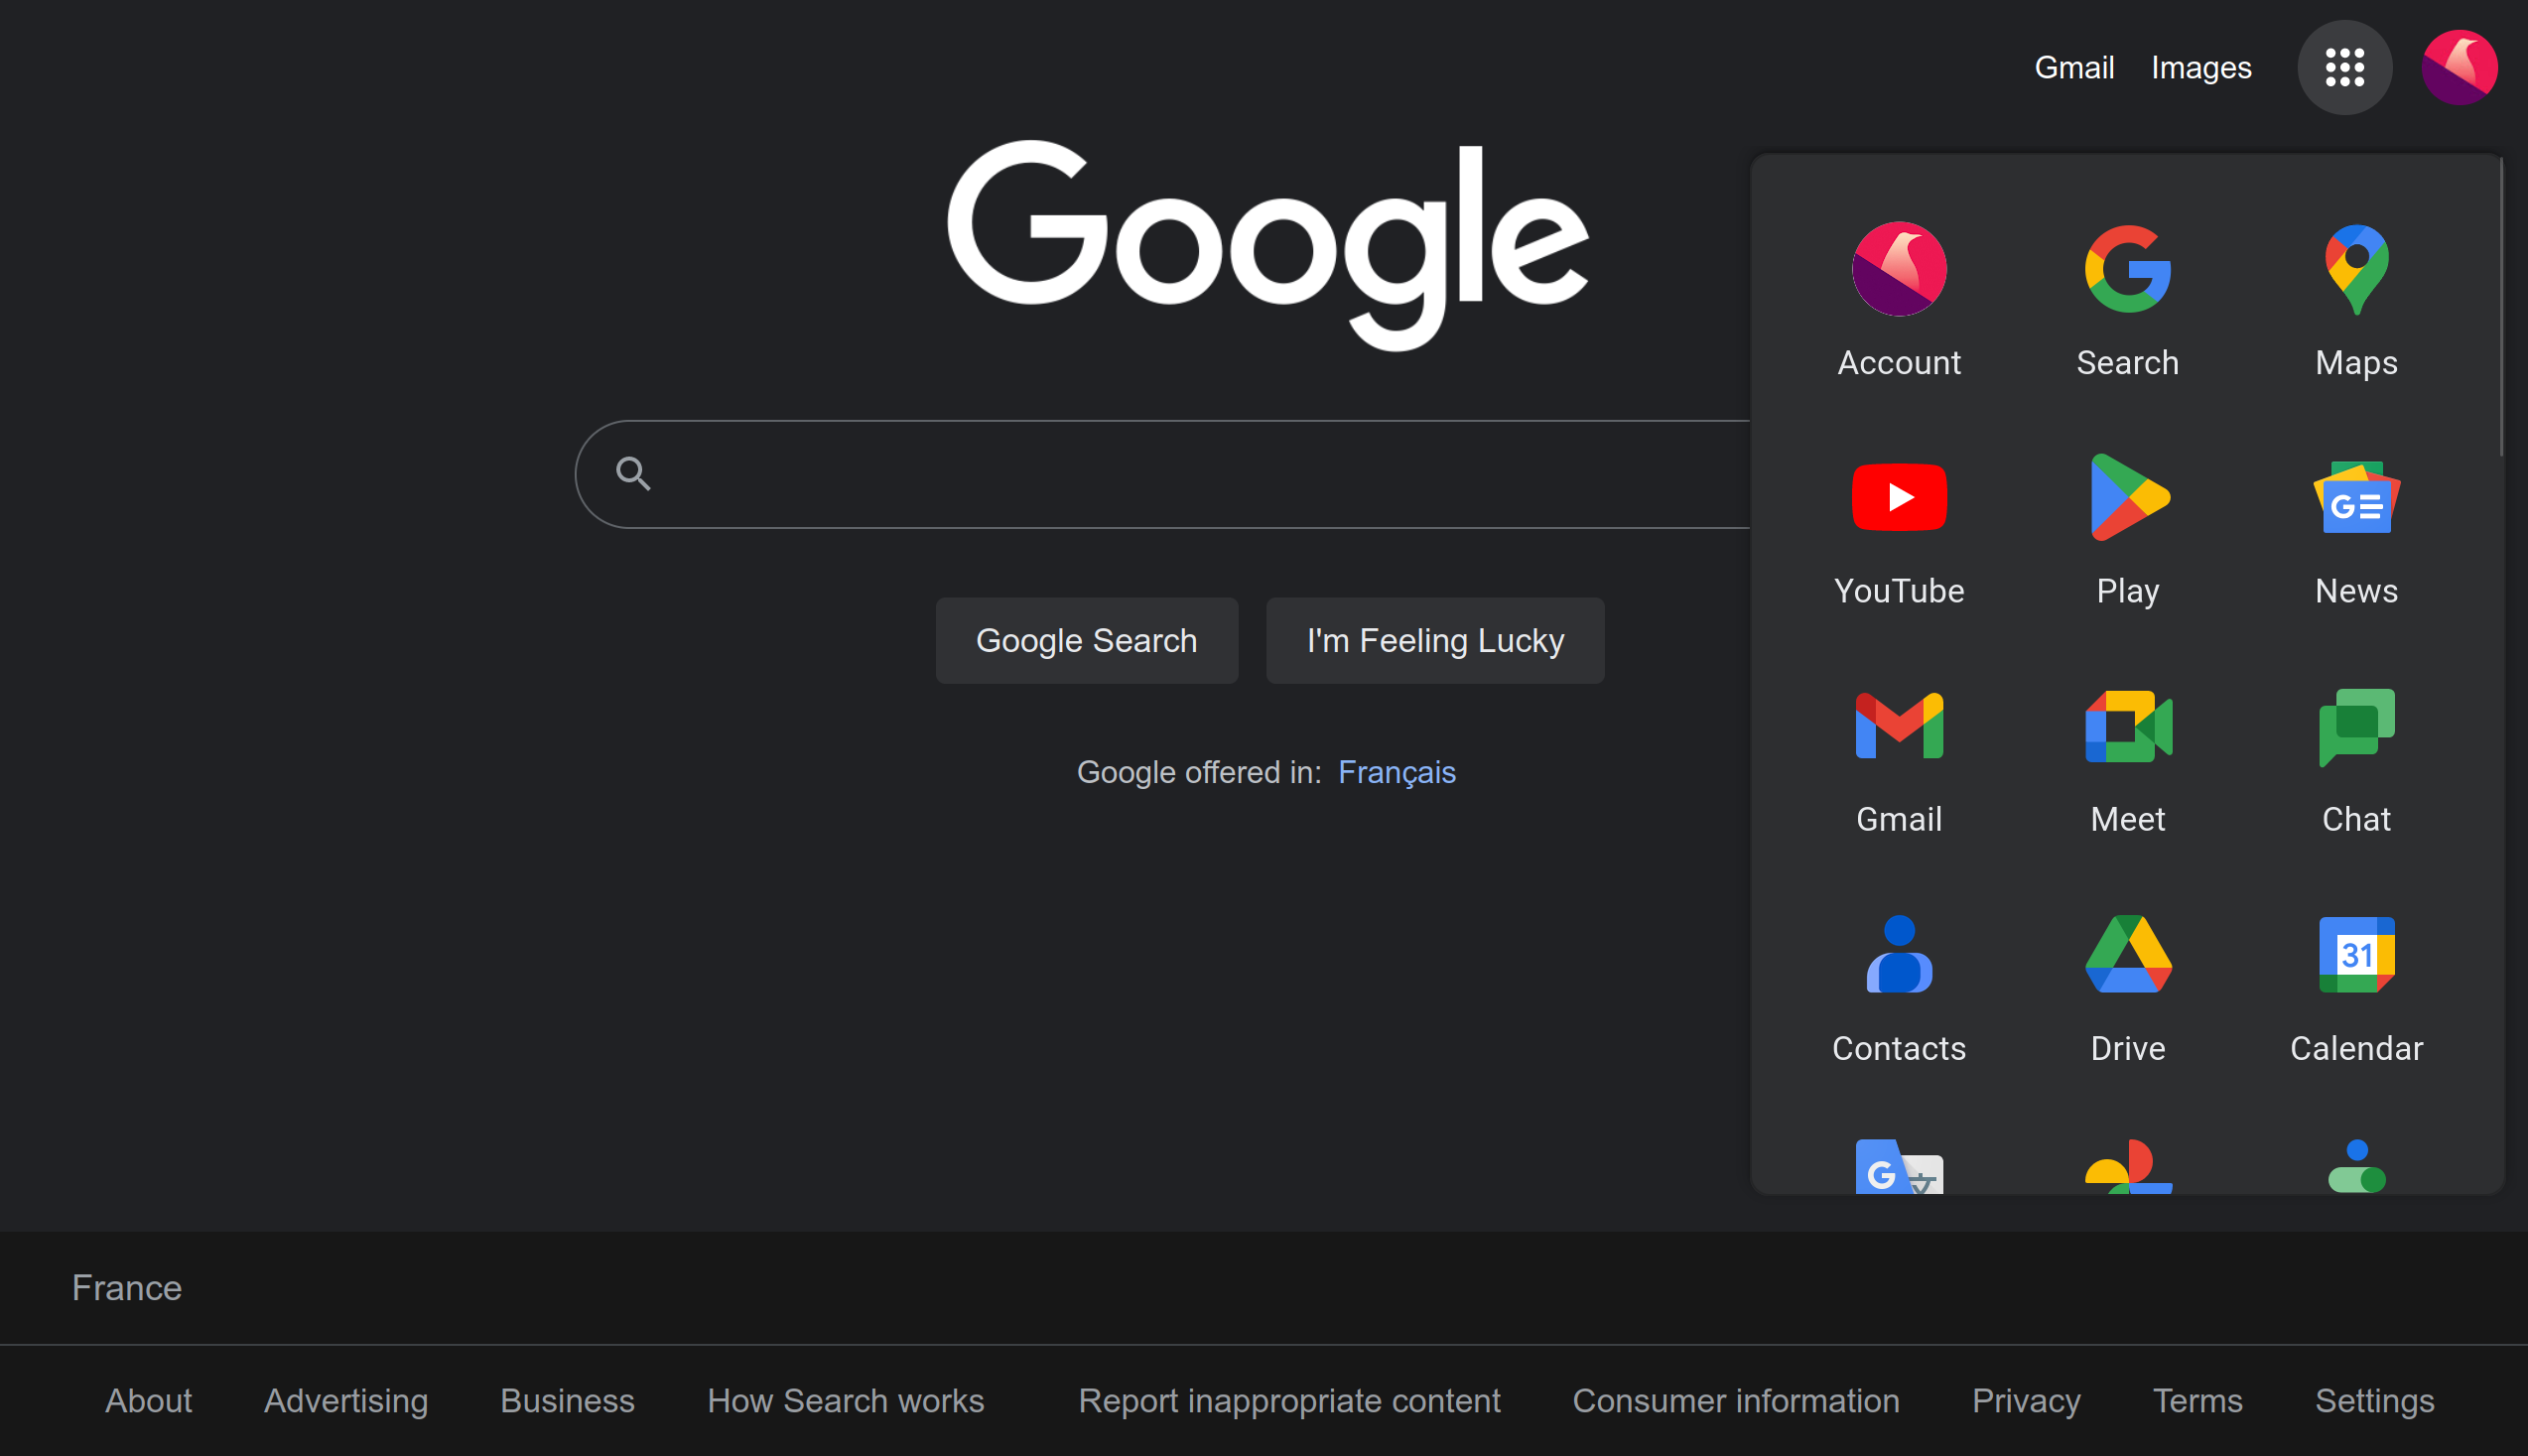Open the Settings menu in the footer
Image resolution: width=2528 pixels, height=1456 pixels.
pos(2374,1400)
